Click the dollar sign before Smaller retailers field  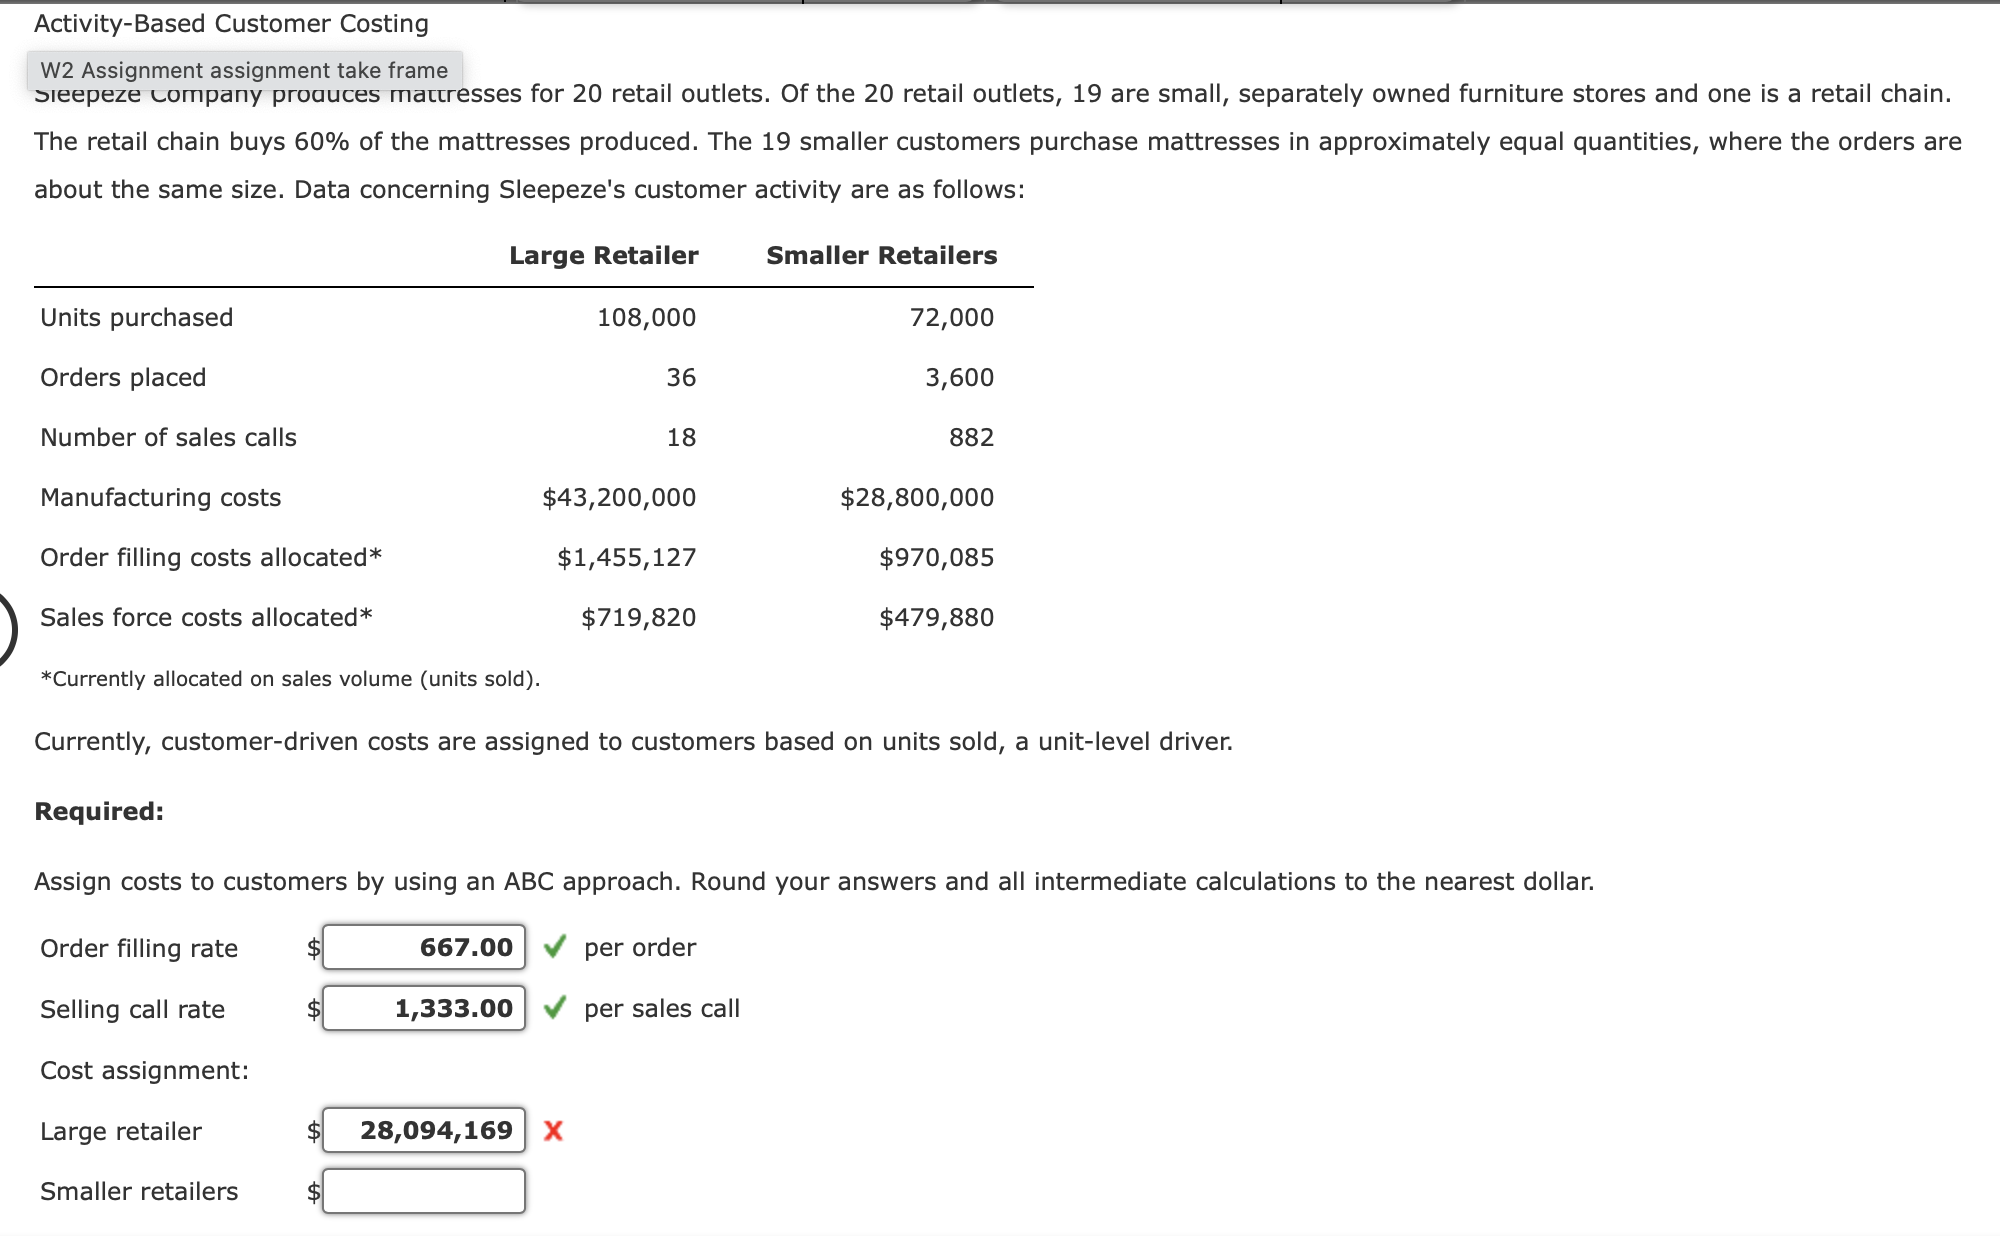(312, 1191)
